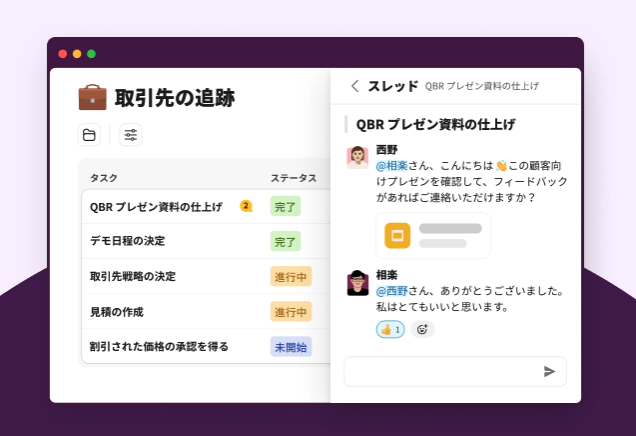Click the folder icon below the title
The width and height of the screenshot is (636, 436).
pyautogui.click(x=89, y=135)
